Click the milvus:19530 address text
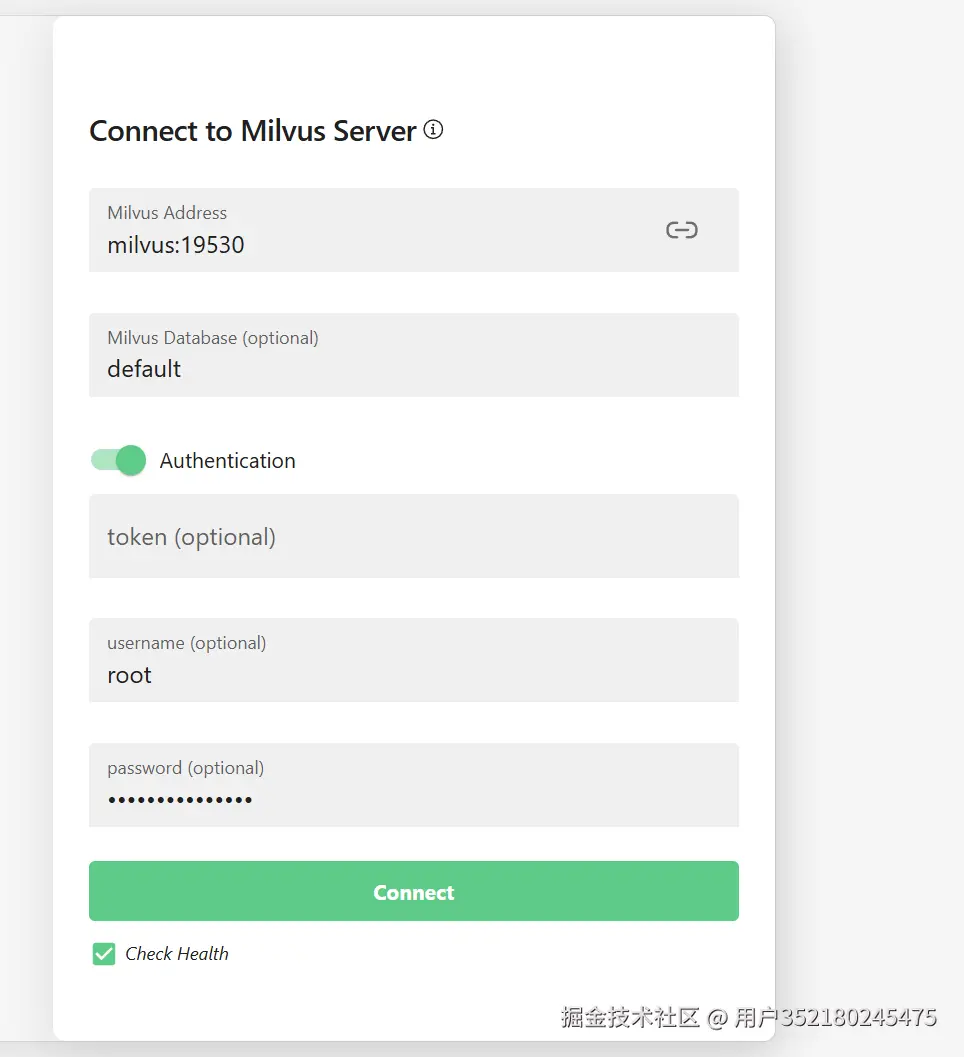The width and height of the screenshot is (964, 1057). pos(176,245)
